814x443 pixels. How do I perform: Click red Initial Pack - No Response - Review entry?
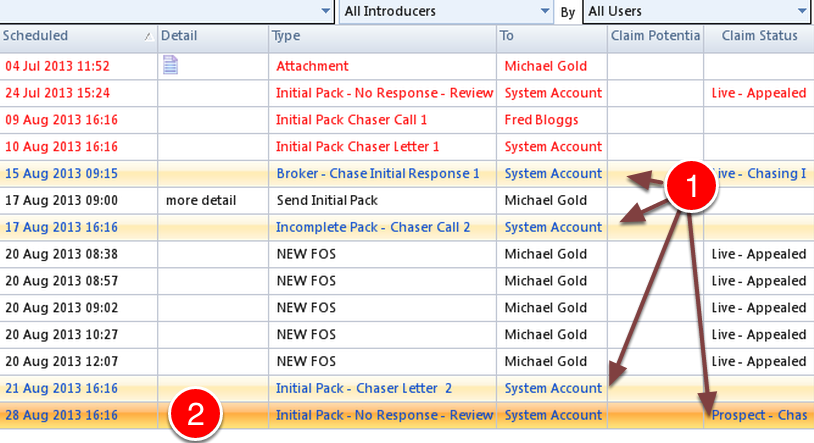pos(384,93)
